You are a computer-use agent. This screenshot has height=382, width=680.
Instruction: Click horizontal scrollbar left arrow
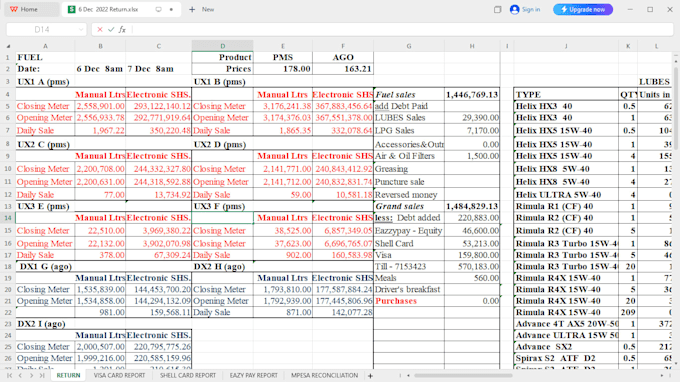(x=408, y=375)
